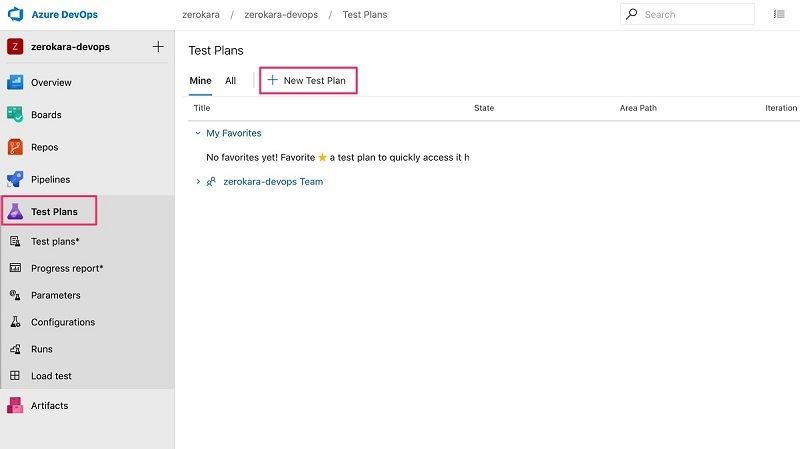Open Load test in sidebar
800x449 pixels.
tap(51, 376)
